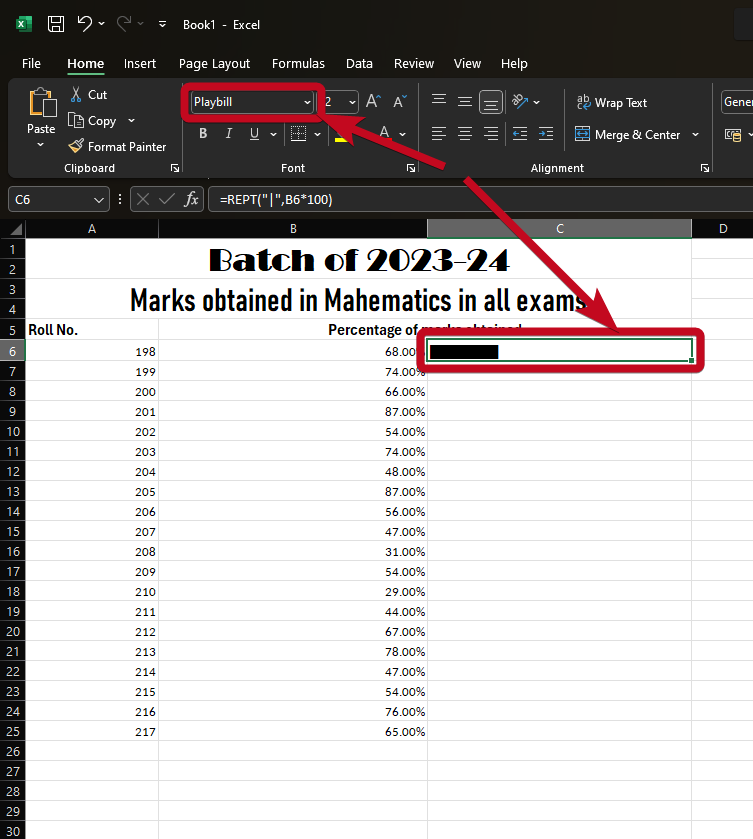Expand Merge & Center options arrow

click(x=695, y=134)
